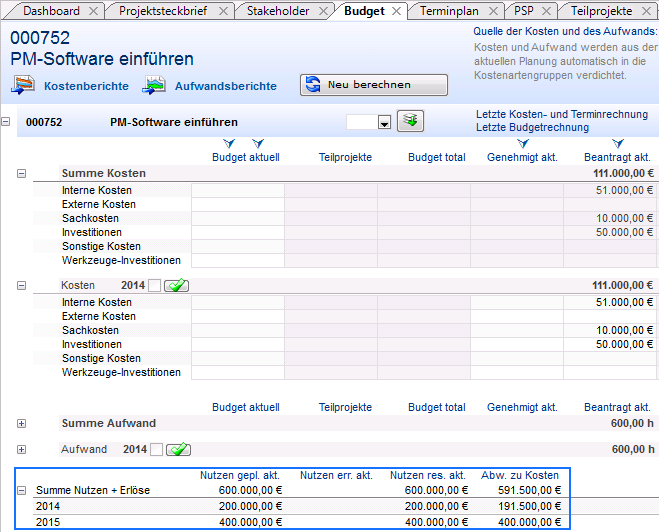Click the arrow icon above Genehmigt akt.
The width and height of the screenshot is (659, 532).
click(523, 144)
